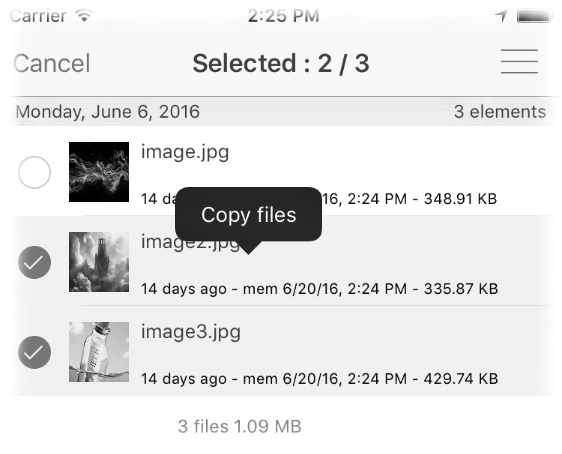
Task: Deselect the checkmark for image2.jpg
Action: click(x=34, y=262)
